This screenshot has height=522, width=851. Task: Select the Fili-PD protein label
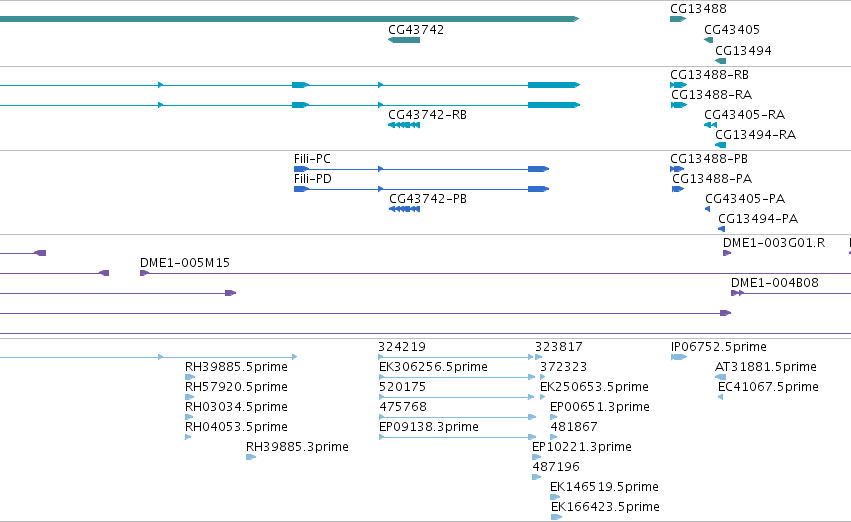point(313,179)
